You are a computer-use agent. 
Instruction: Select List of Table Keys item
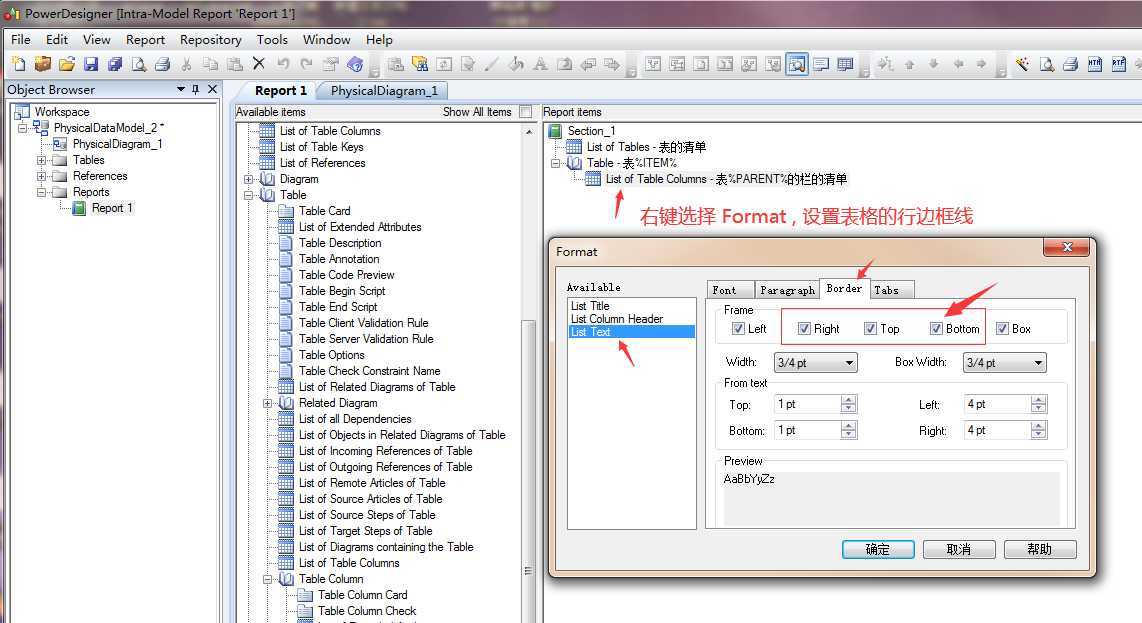point(321,147)
